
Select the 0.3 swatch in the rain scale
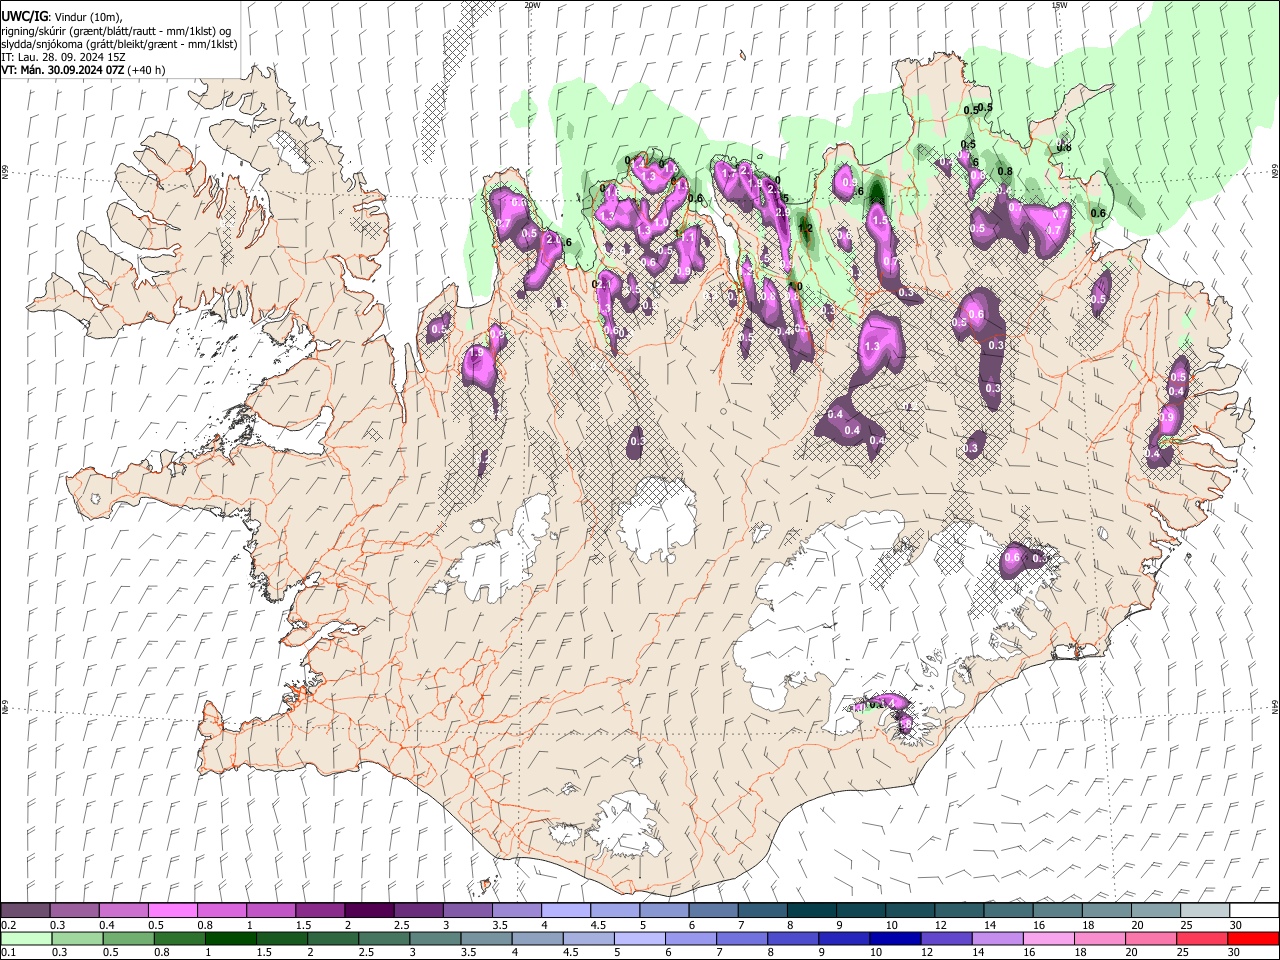point(77,938)
